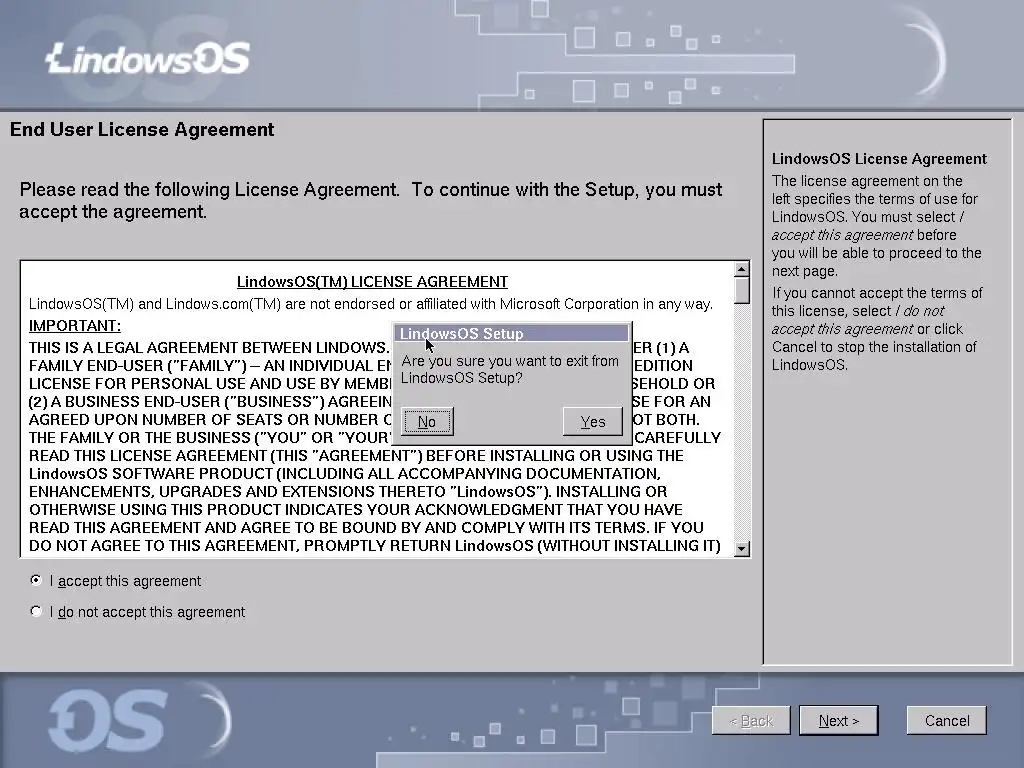Viewport: 1024px width, 768px height.
Task: Click the scrollbar track below the thumb
Action: pyautogui.click(x=741, y=422)
